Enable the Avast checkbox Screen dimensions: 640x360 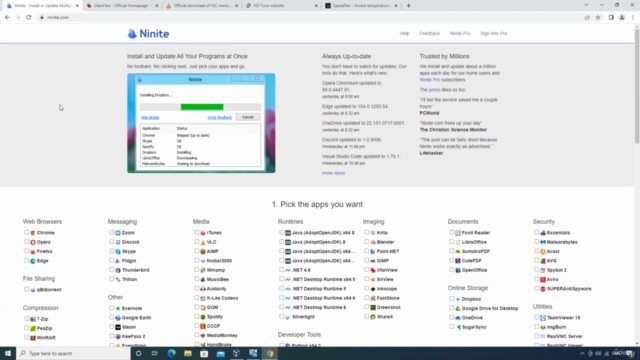coord(536,251)
